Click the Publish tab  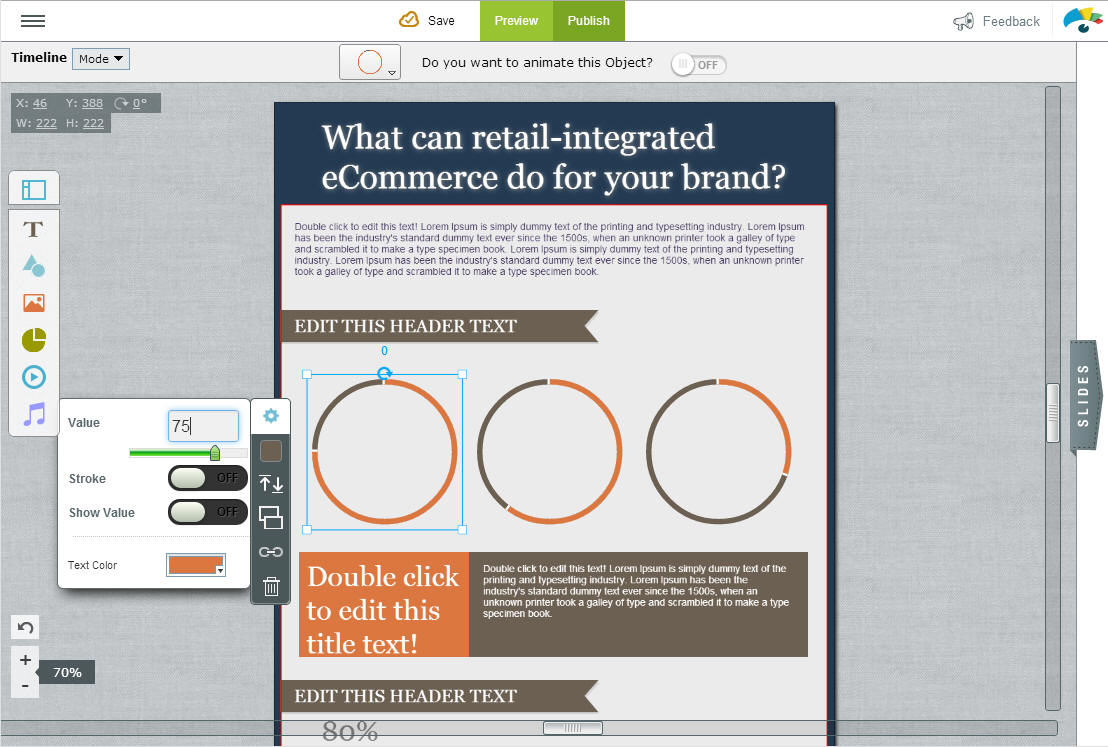[589, 21]
